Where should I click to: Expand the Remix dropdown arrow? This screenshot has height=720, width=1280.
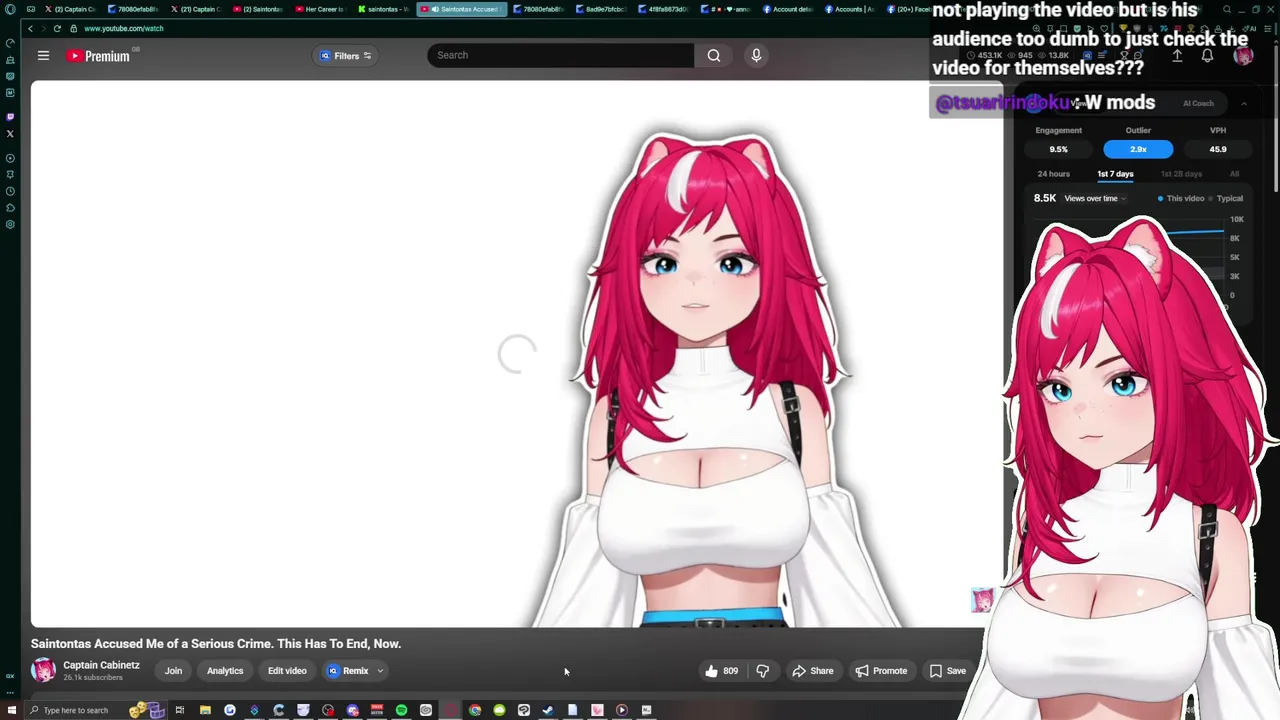pyautogui.click(x=380, y=671)
